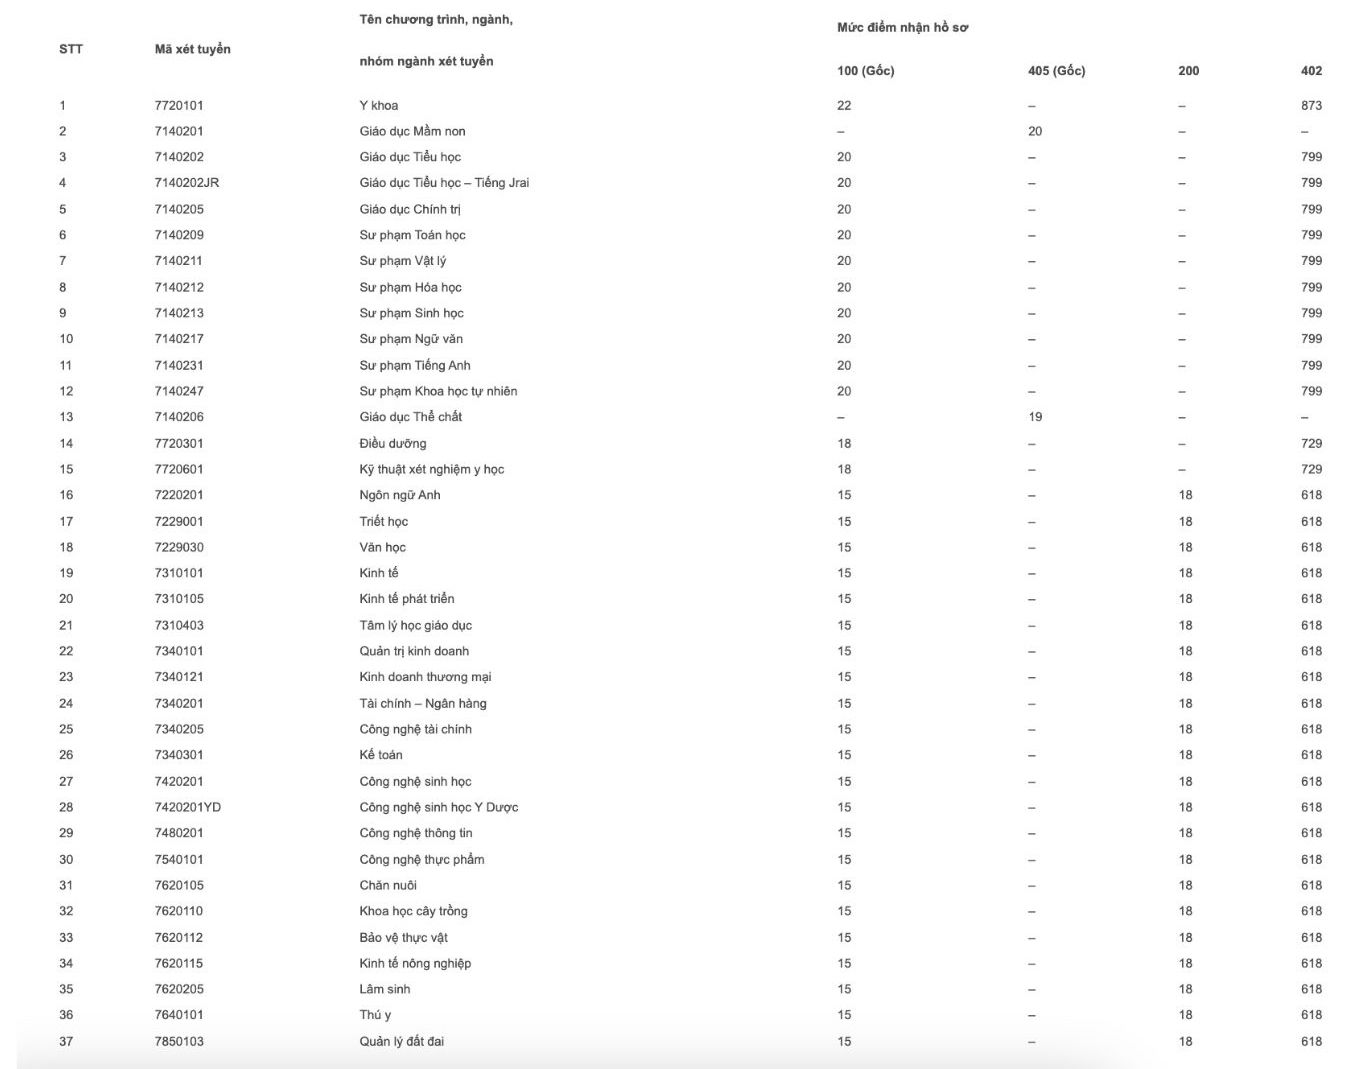Click the '100 (Gốc)' column header
This screenshot has height=1069, width=1365.
pos(866,71)
